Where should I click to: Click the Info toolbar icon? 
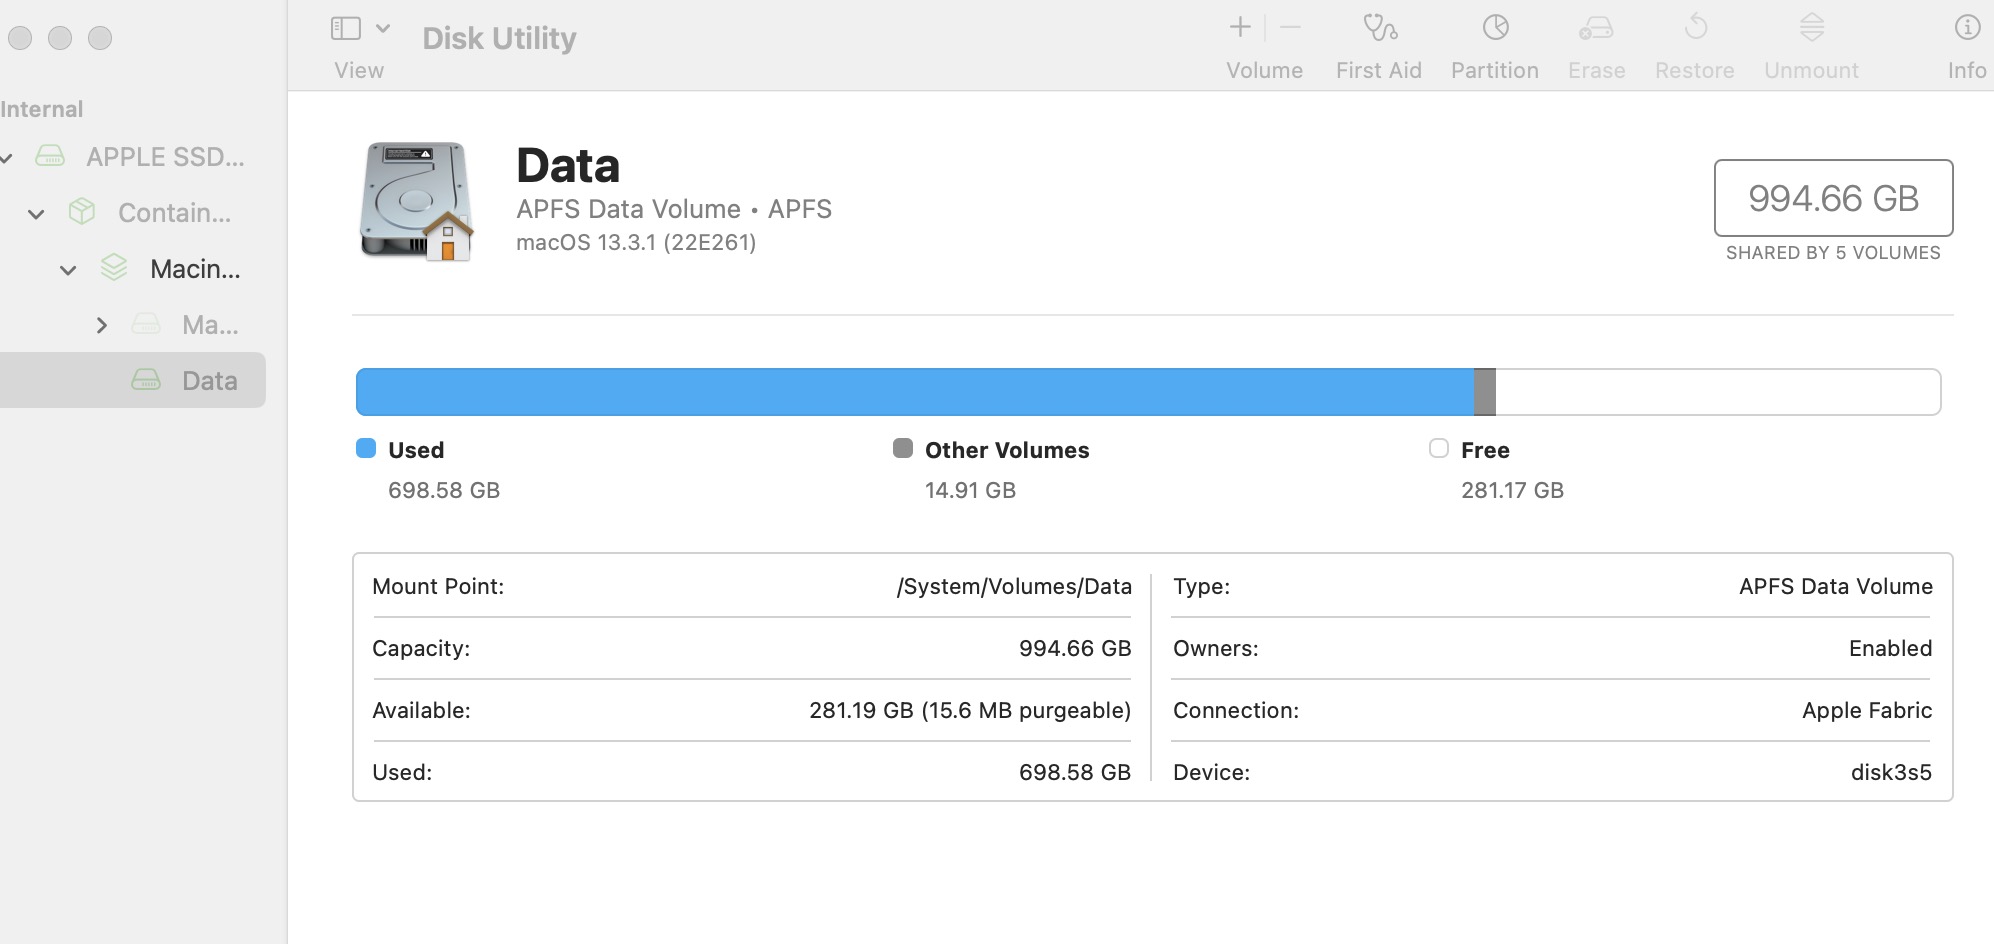[1966, 28]
